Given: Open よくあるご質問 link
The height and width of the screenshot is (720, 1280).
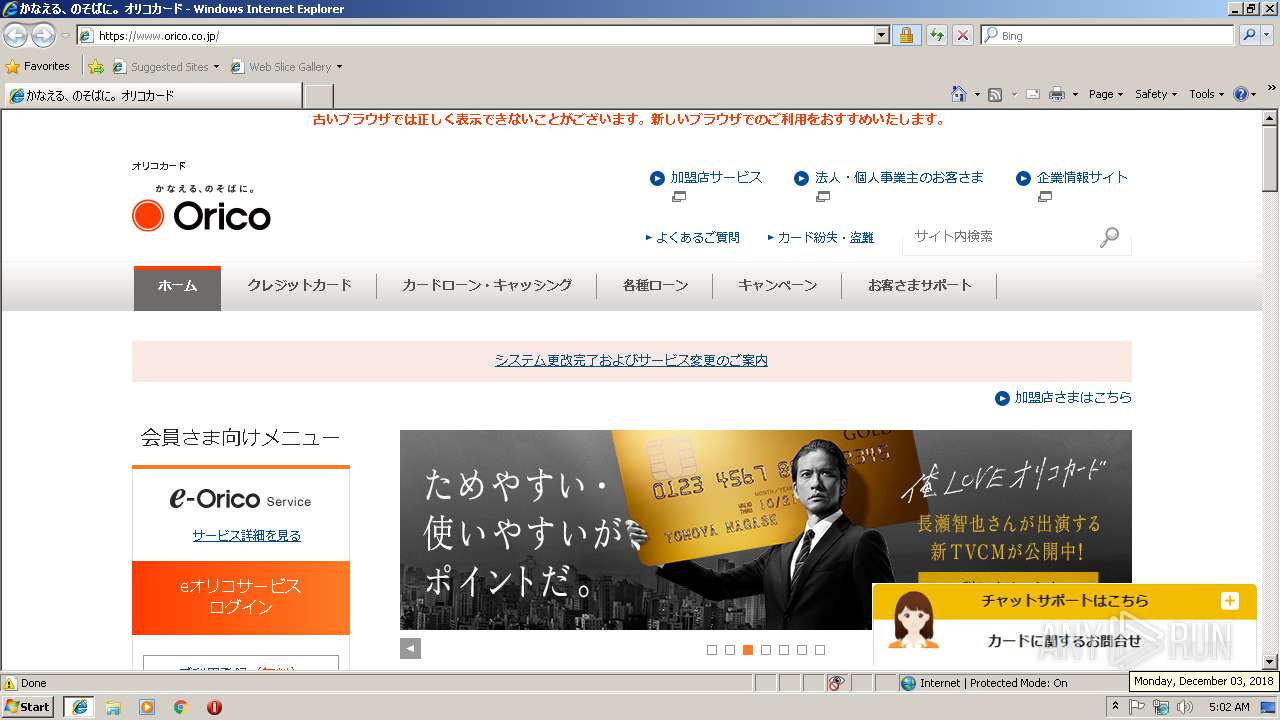Looking at the screenshot, I should pos(698,238).
